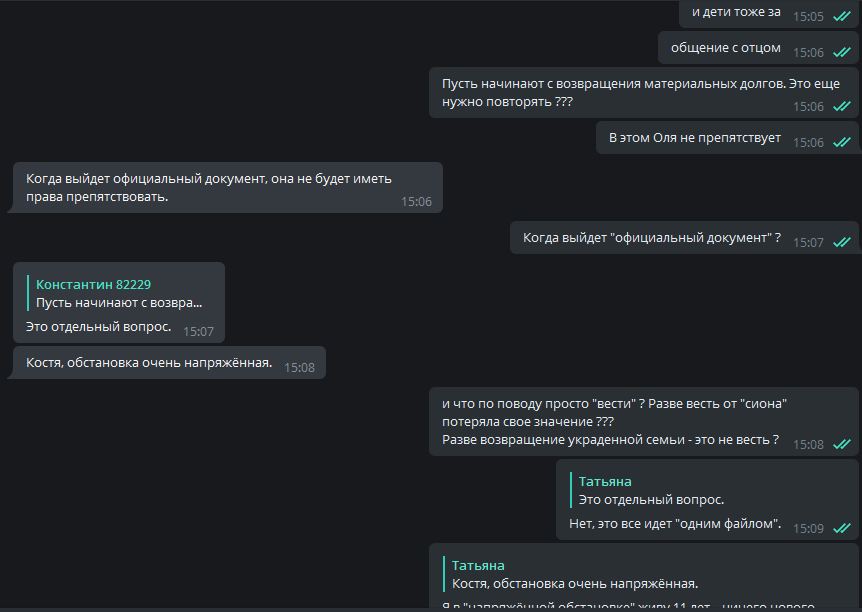Viewport: 862px width, 612px height.
Task: Click double-check icon next to 15:07 outgoing message
Action: [841, 242]
